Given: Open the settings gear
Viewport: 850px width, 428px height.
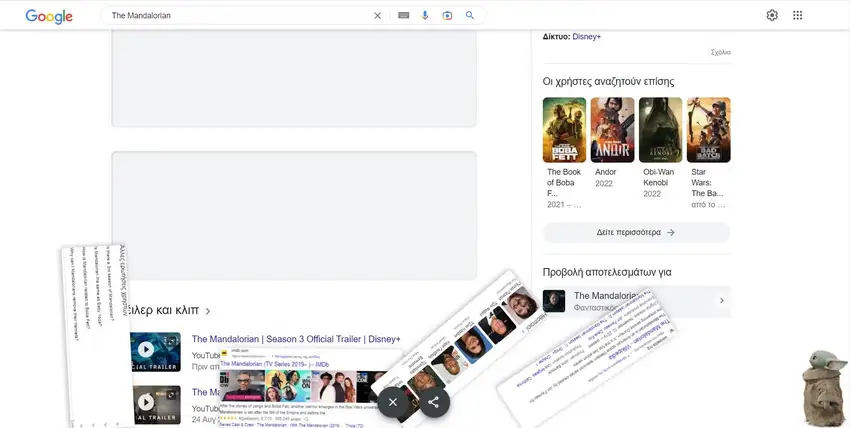Looking at the screenshot, I should pos(772,16).
